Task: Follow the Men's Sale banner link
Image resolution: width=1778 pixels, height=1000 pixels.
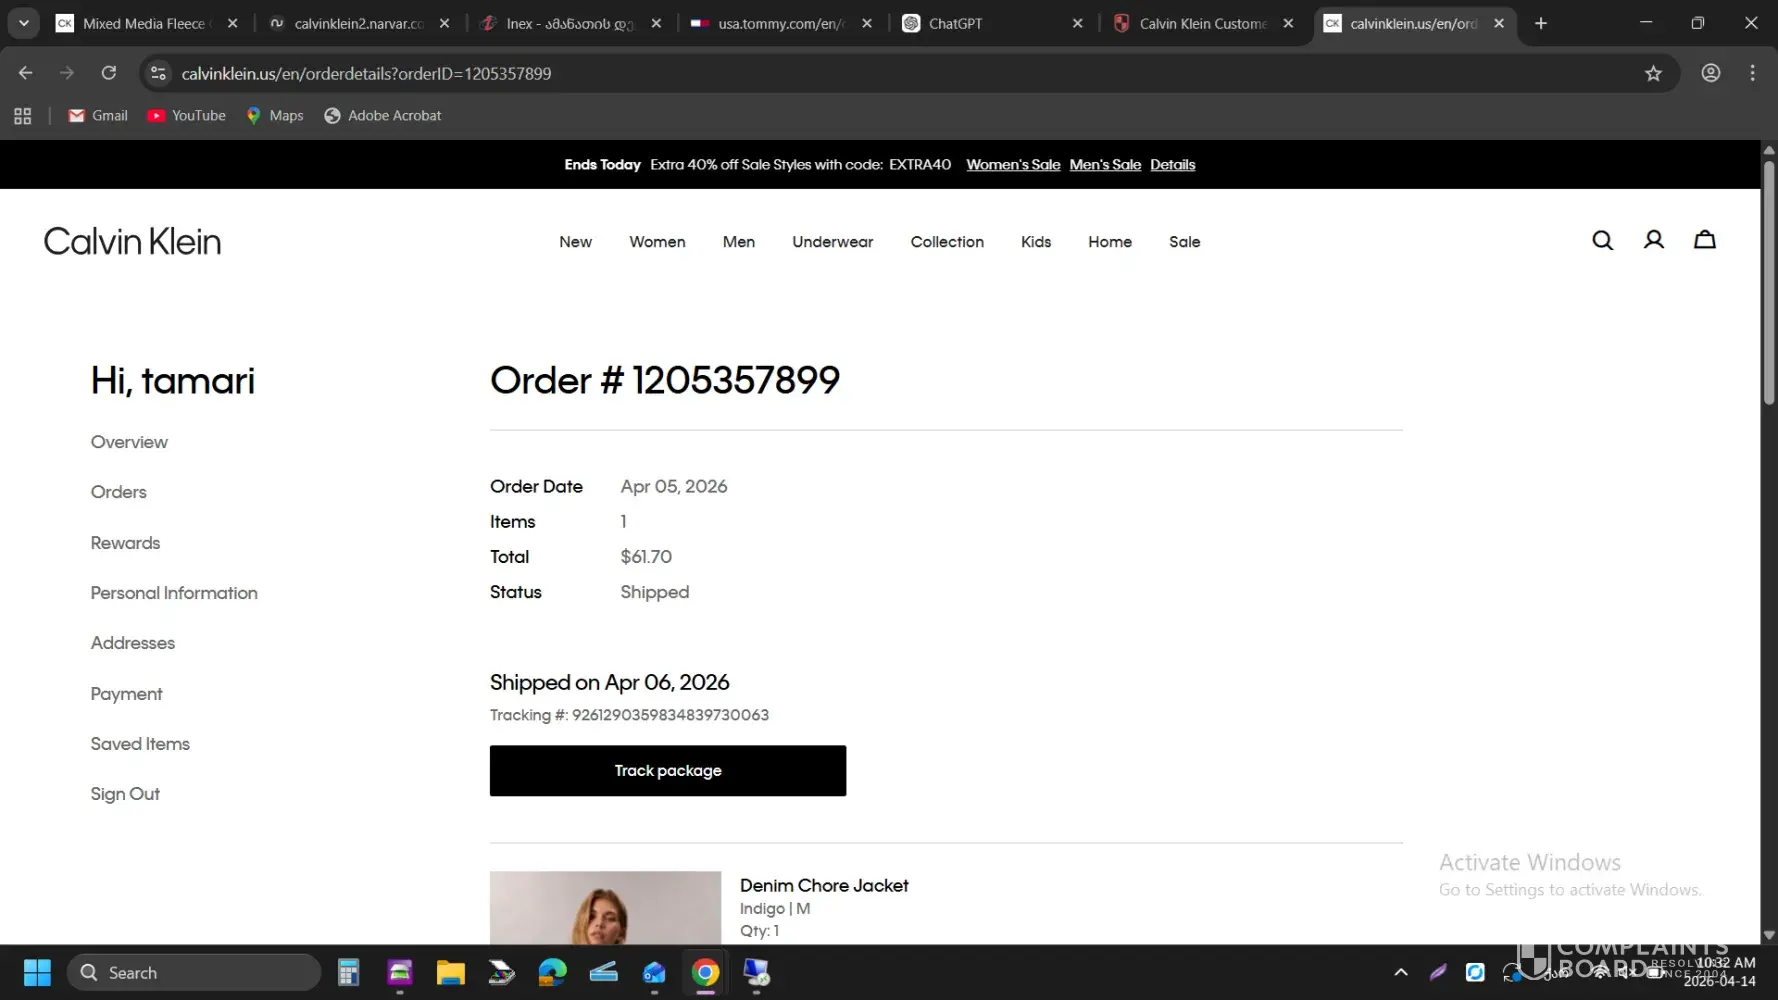Action: pyautogui.click(x=1105, y=165)
